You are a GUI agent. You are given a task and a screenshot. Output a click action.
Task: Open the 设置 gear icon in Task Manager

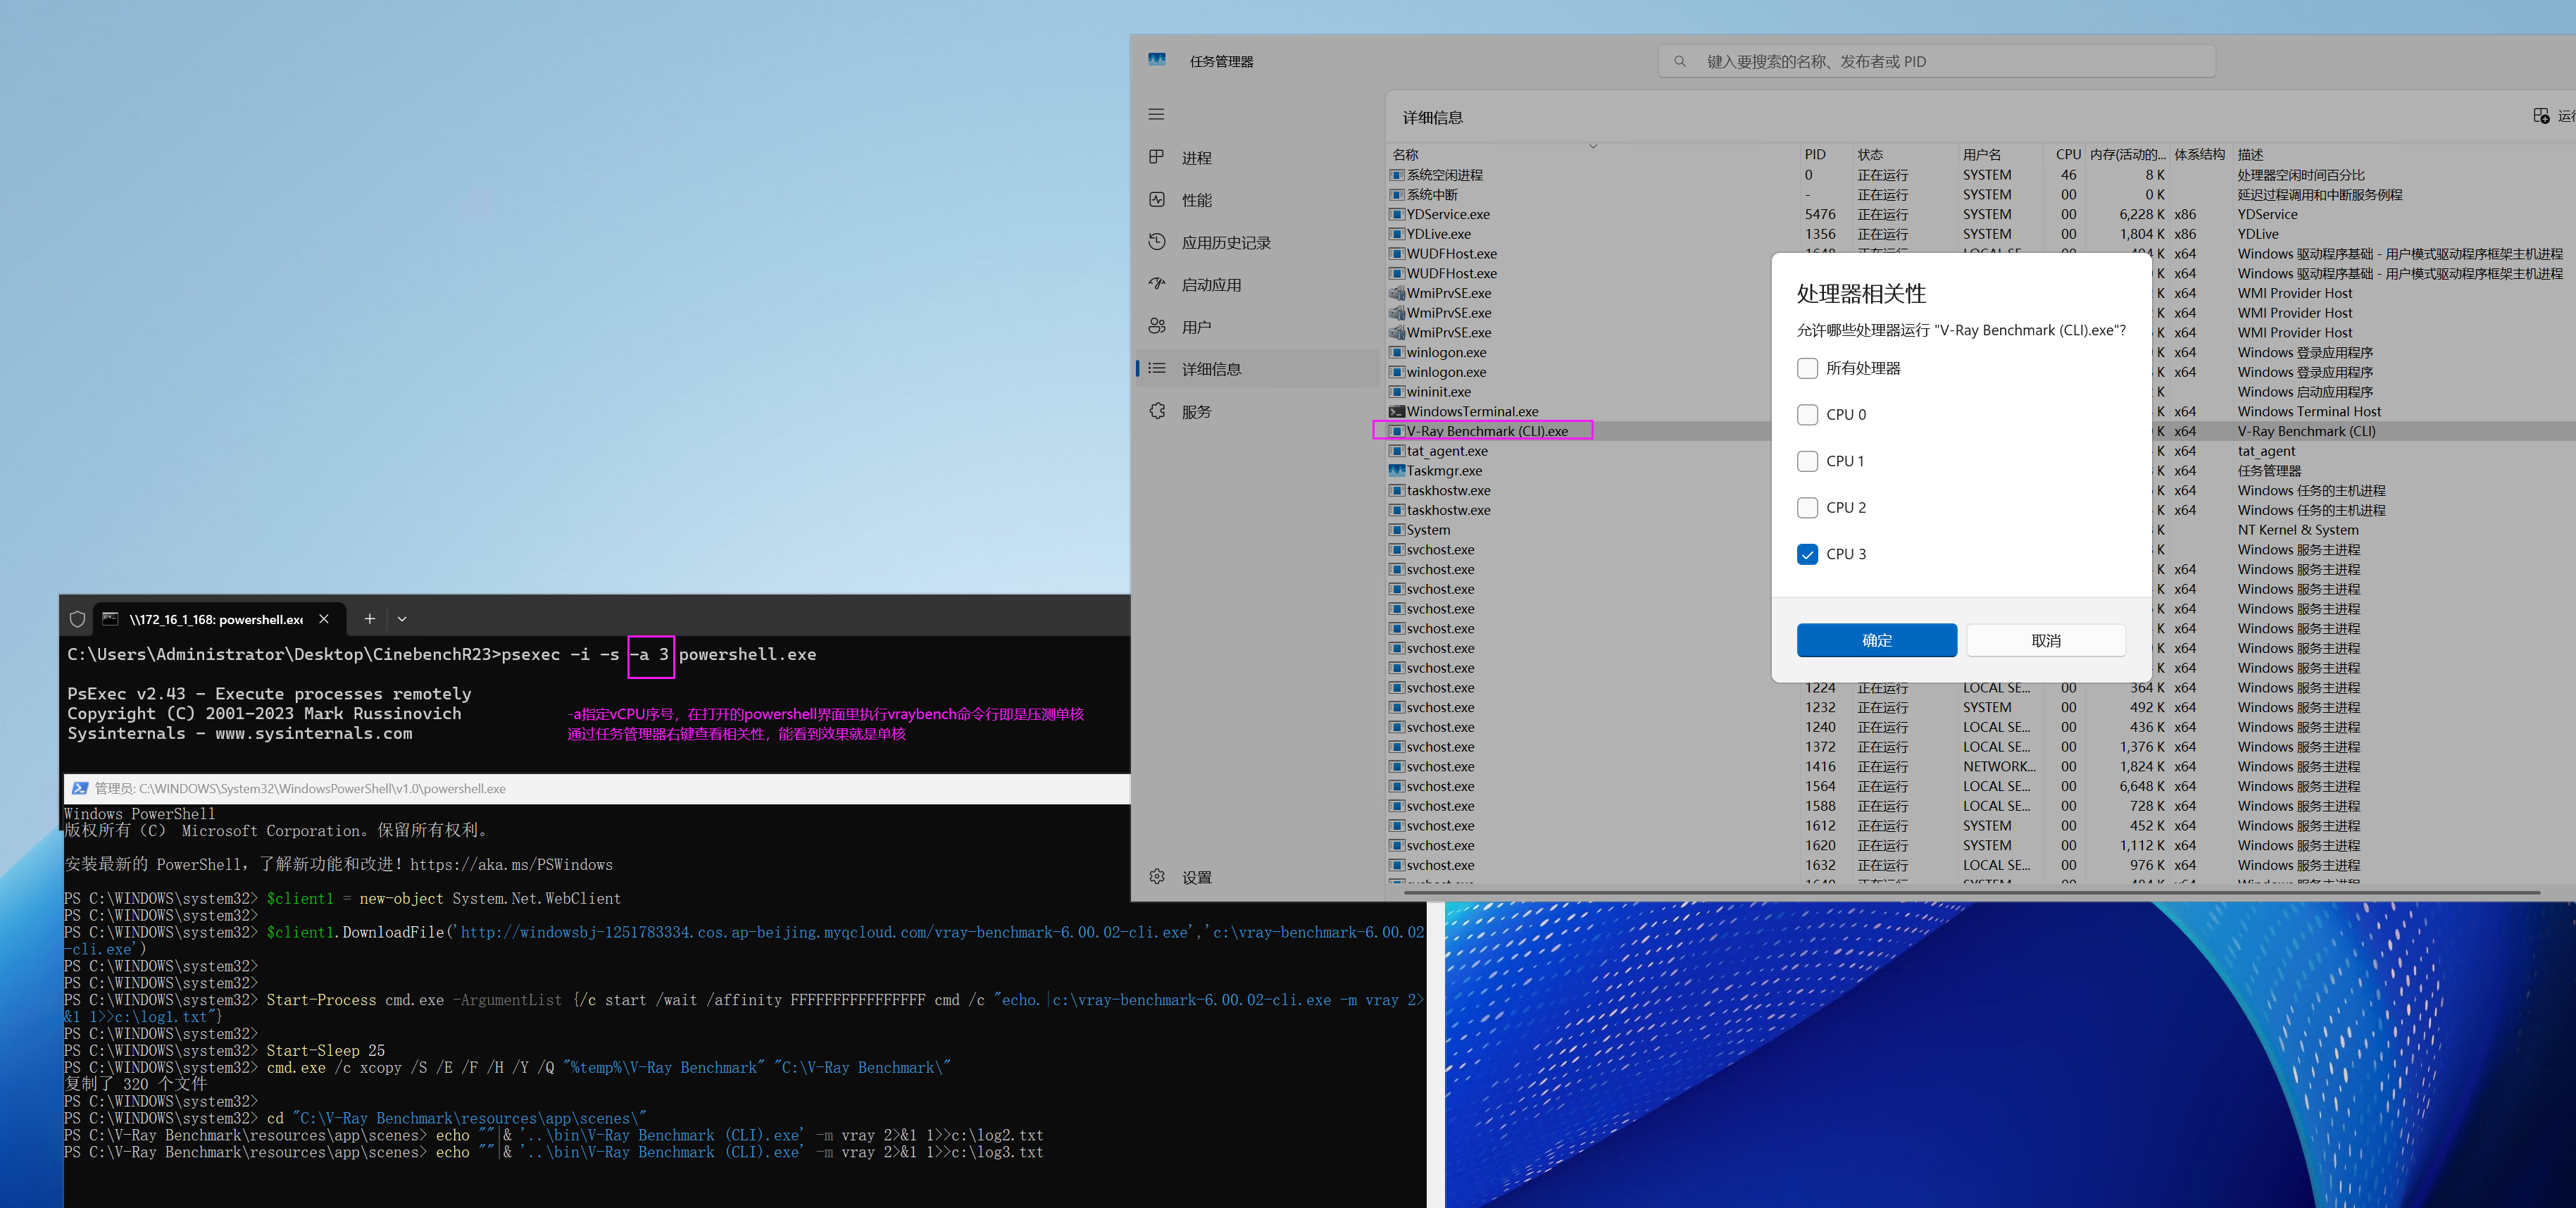(x=1156, y=876)
